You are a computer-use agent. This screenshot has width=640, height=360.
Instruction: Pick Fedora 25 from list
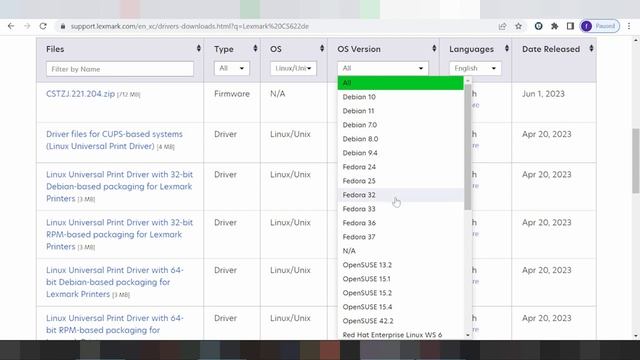pos(400,181)
